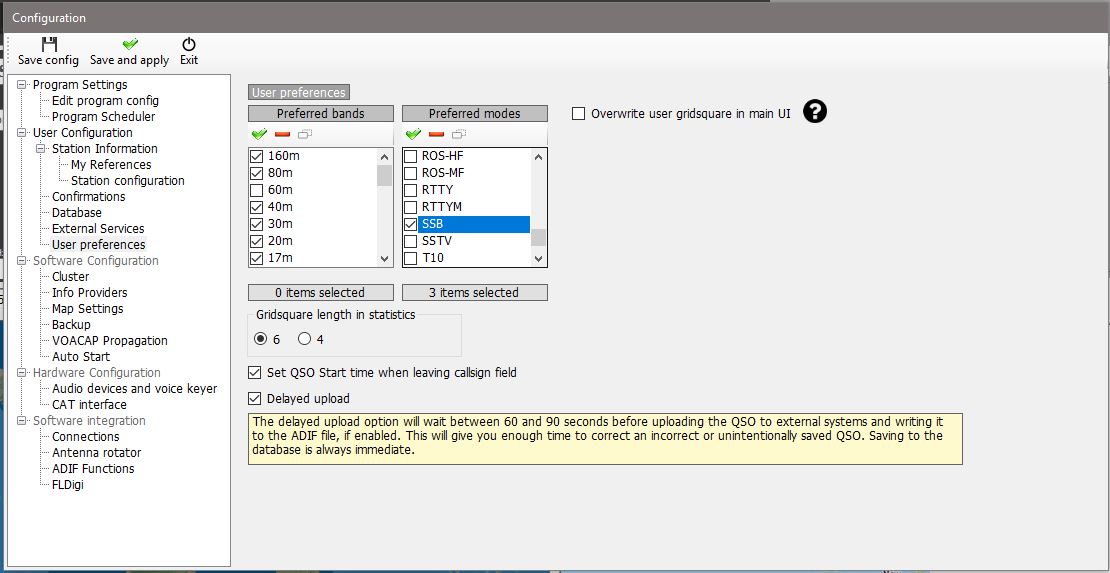The width and height of the screenshot is (1110, 573).
Task: Collapse the Program Settings tree node
Action: coord(23,85)
